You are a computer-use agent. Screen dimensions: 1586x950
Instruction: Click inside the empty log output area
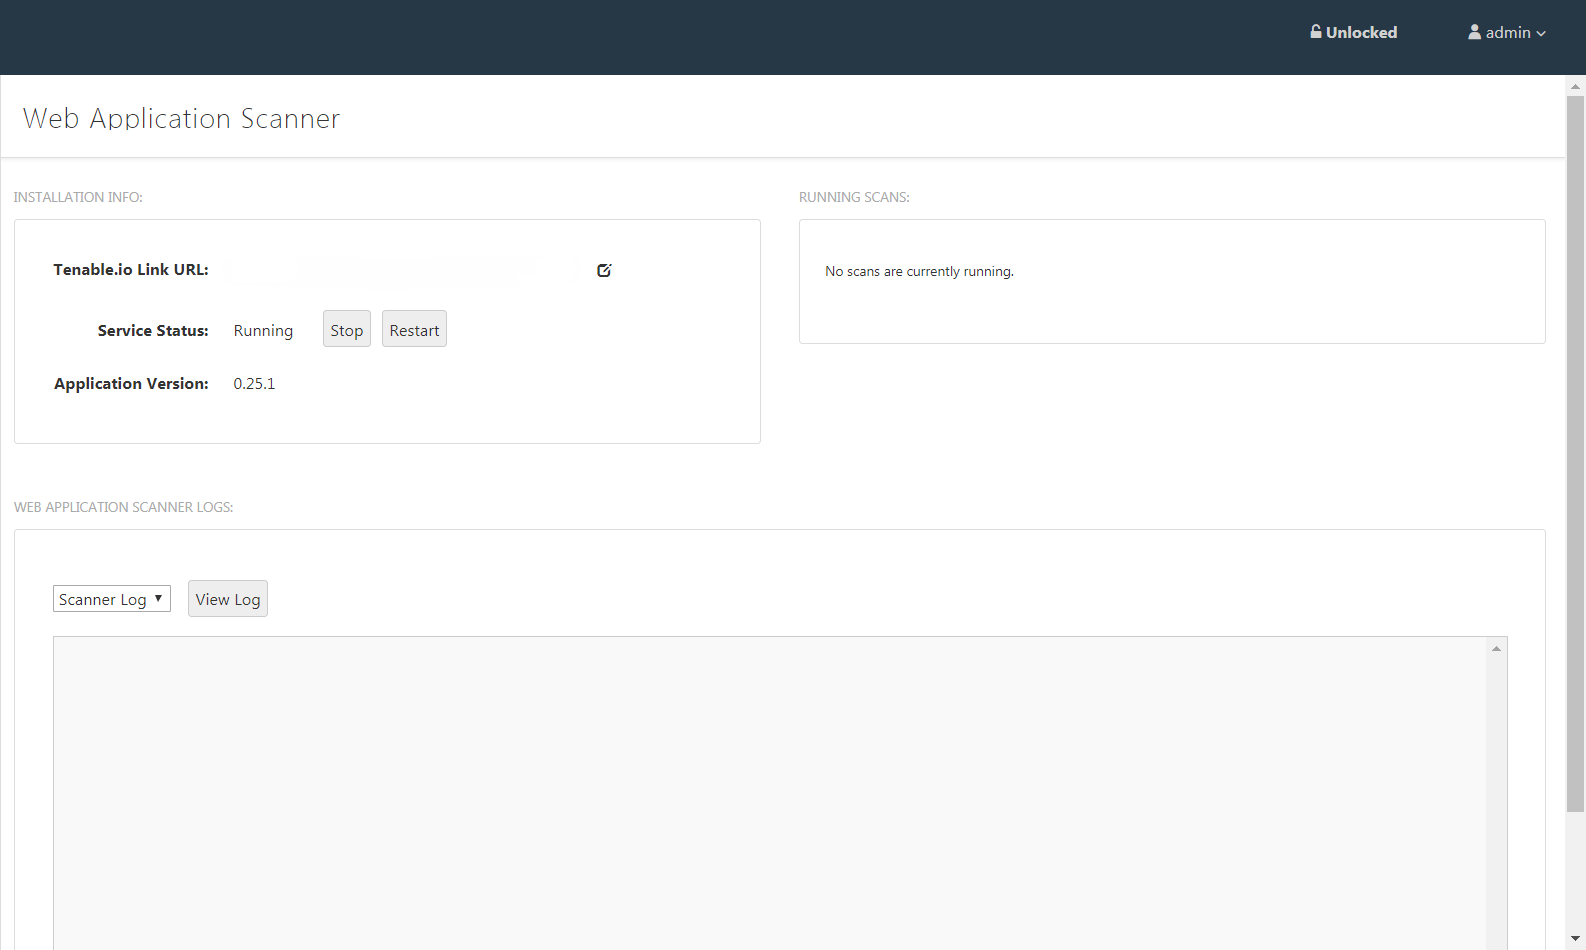769,793
